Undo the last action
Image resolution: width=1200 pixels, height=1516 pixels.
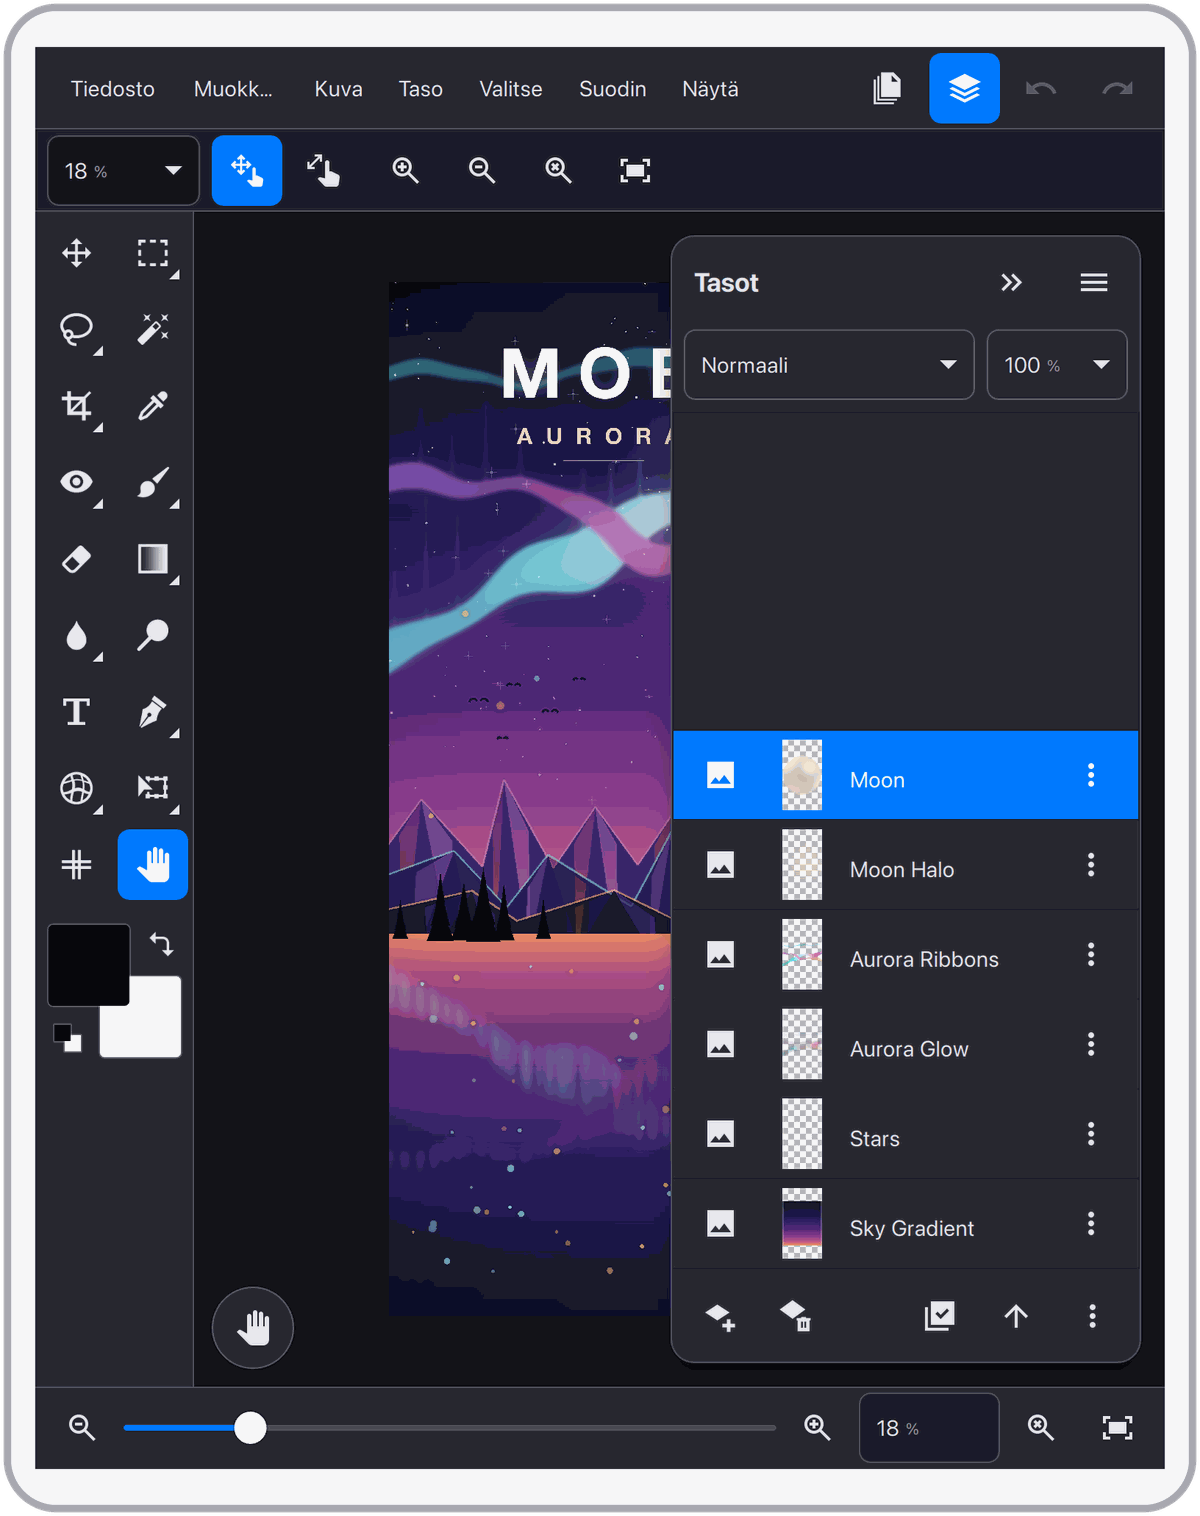pyautogui.click(x=1041, y=89)
